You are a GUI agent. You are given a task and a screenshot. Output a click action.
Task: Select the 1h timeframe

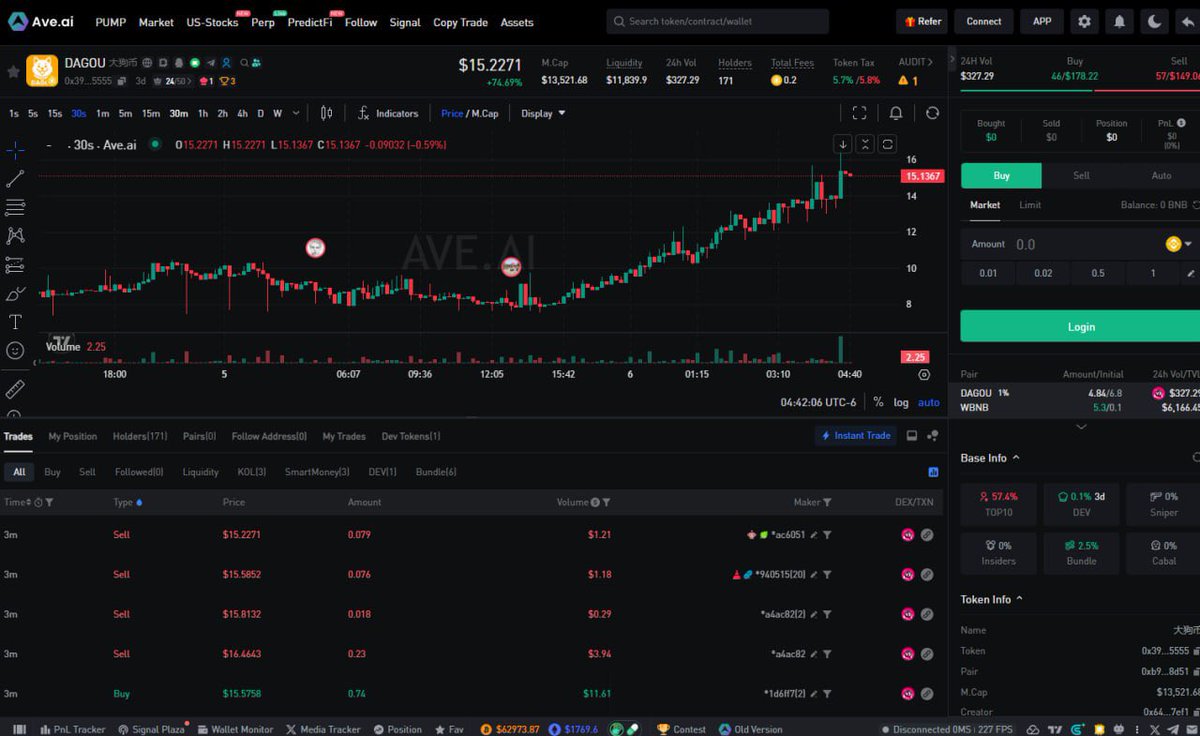(x=203, y=113)
